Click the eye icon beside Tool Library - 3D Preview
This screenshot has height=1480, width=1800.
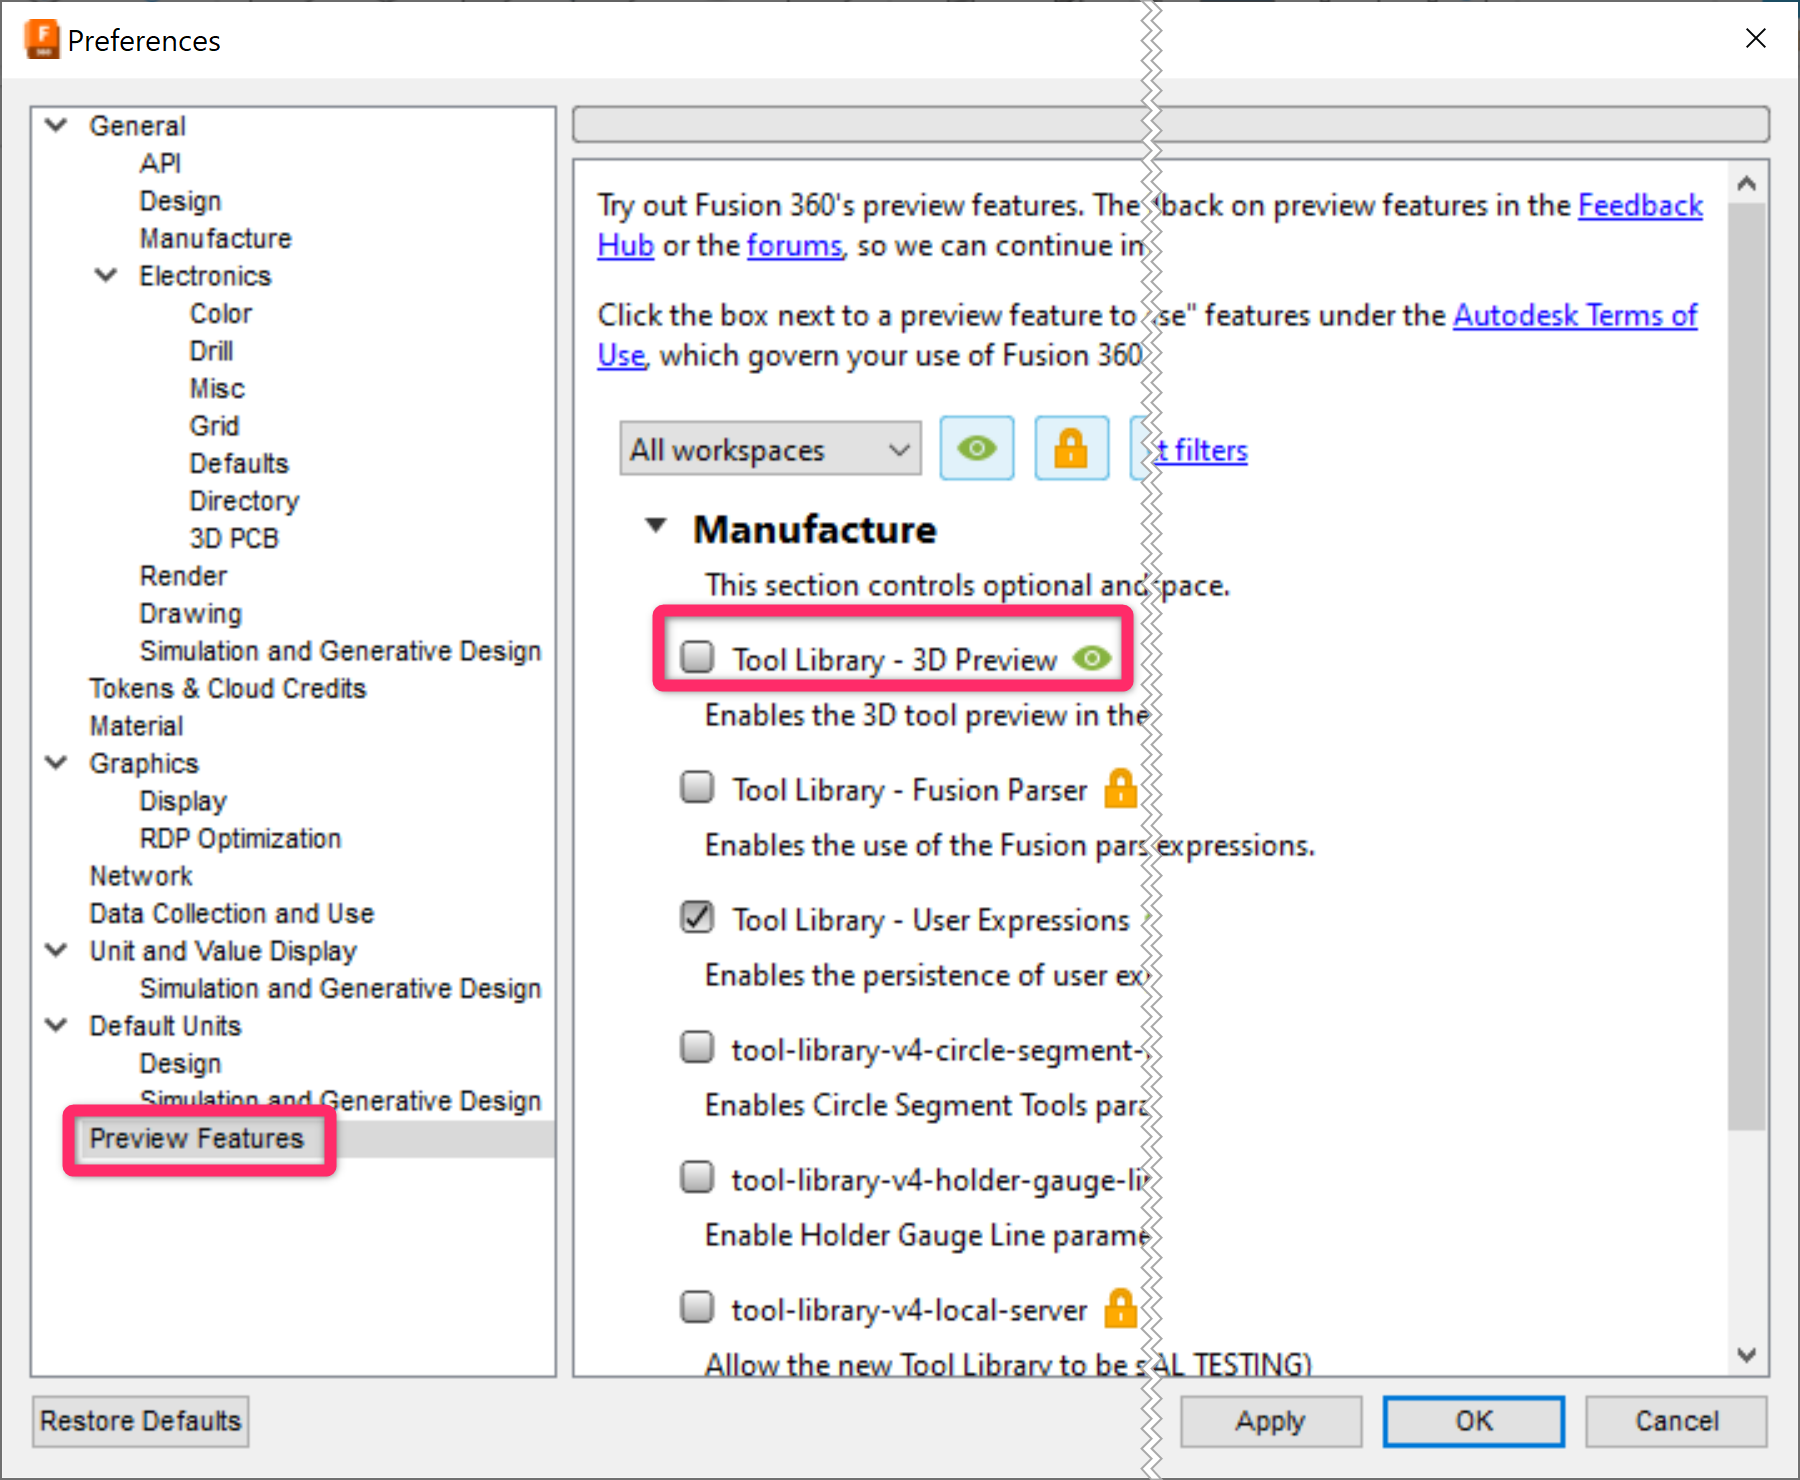(1091, 659)
